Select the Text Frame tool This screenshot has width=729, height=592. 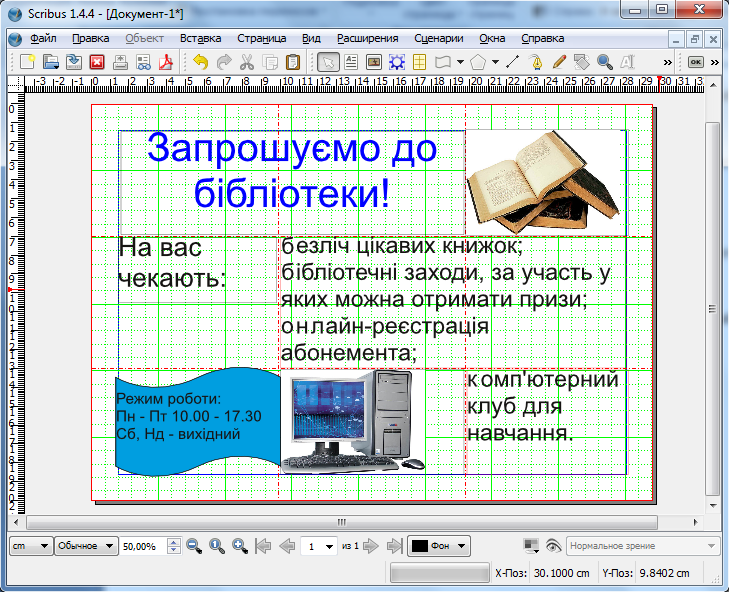(x=351, y=62)
